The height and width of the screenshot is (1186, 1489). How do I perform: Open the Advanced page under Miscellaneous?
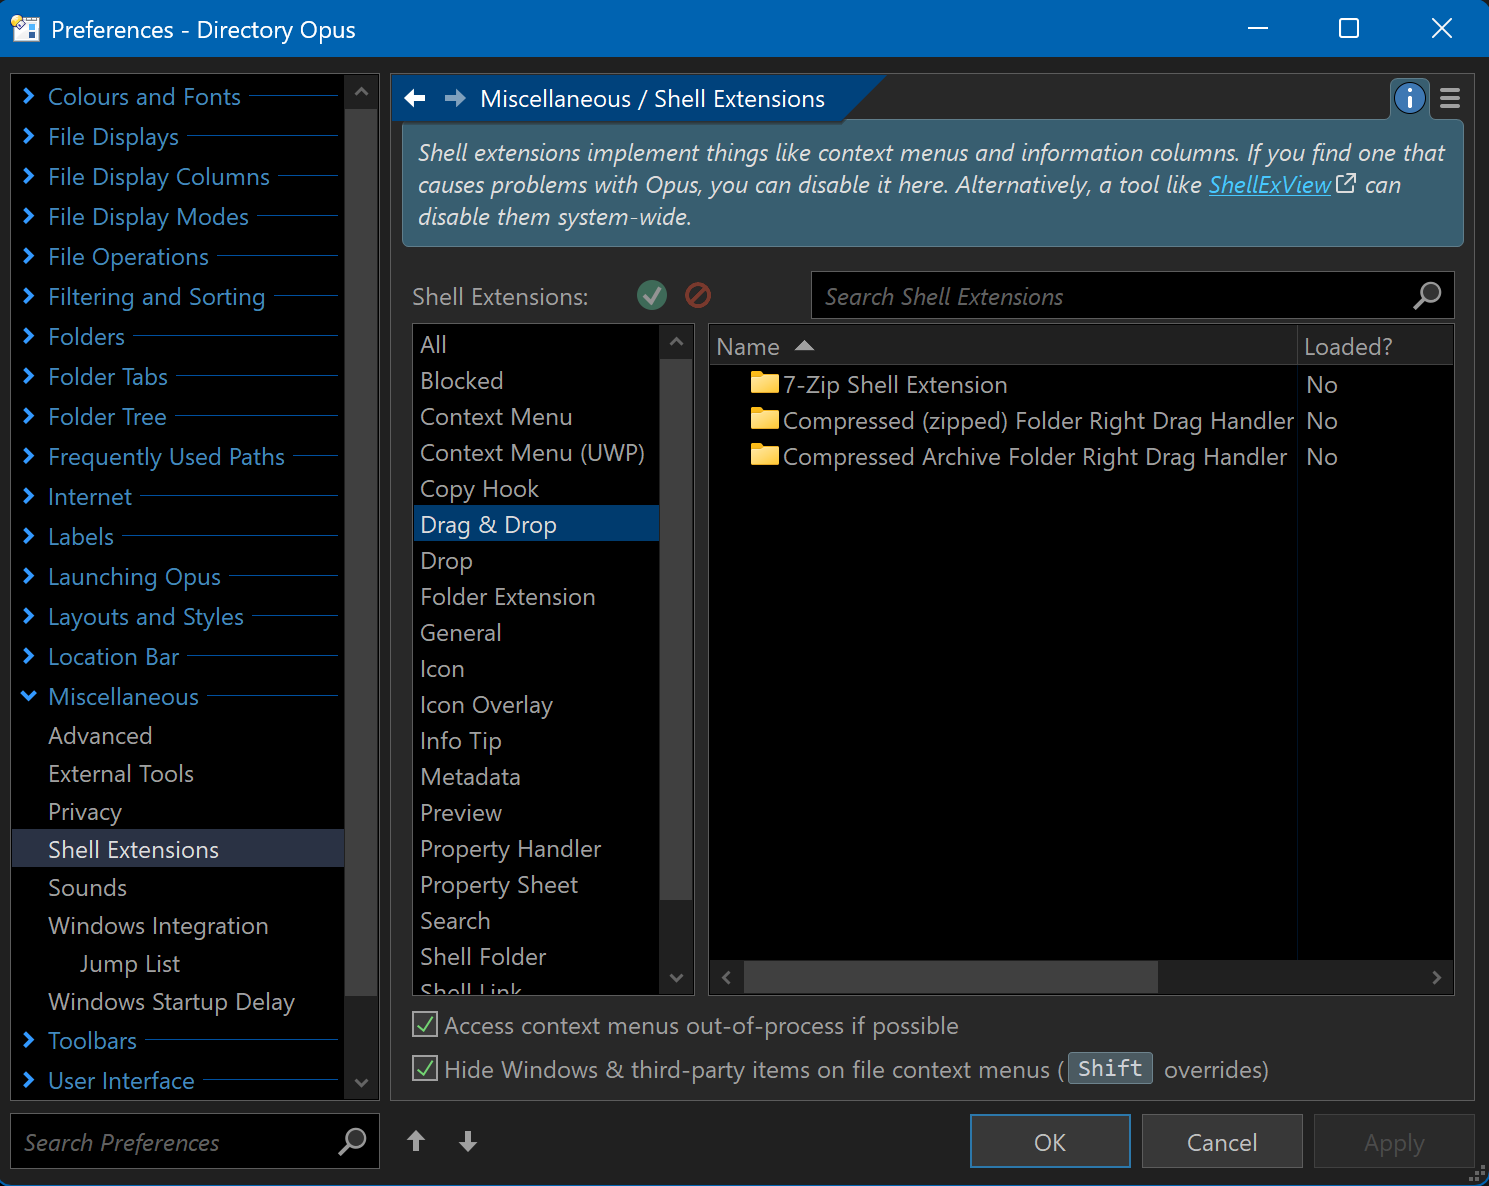coord(100,736)
